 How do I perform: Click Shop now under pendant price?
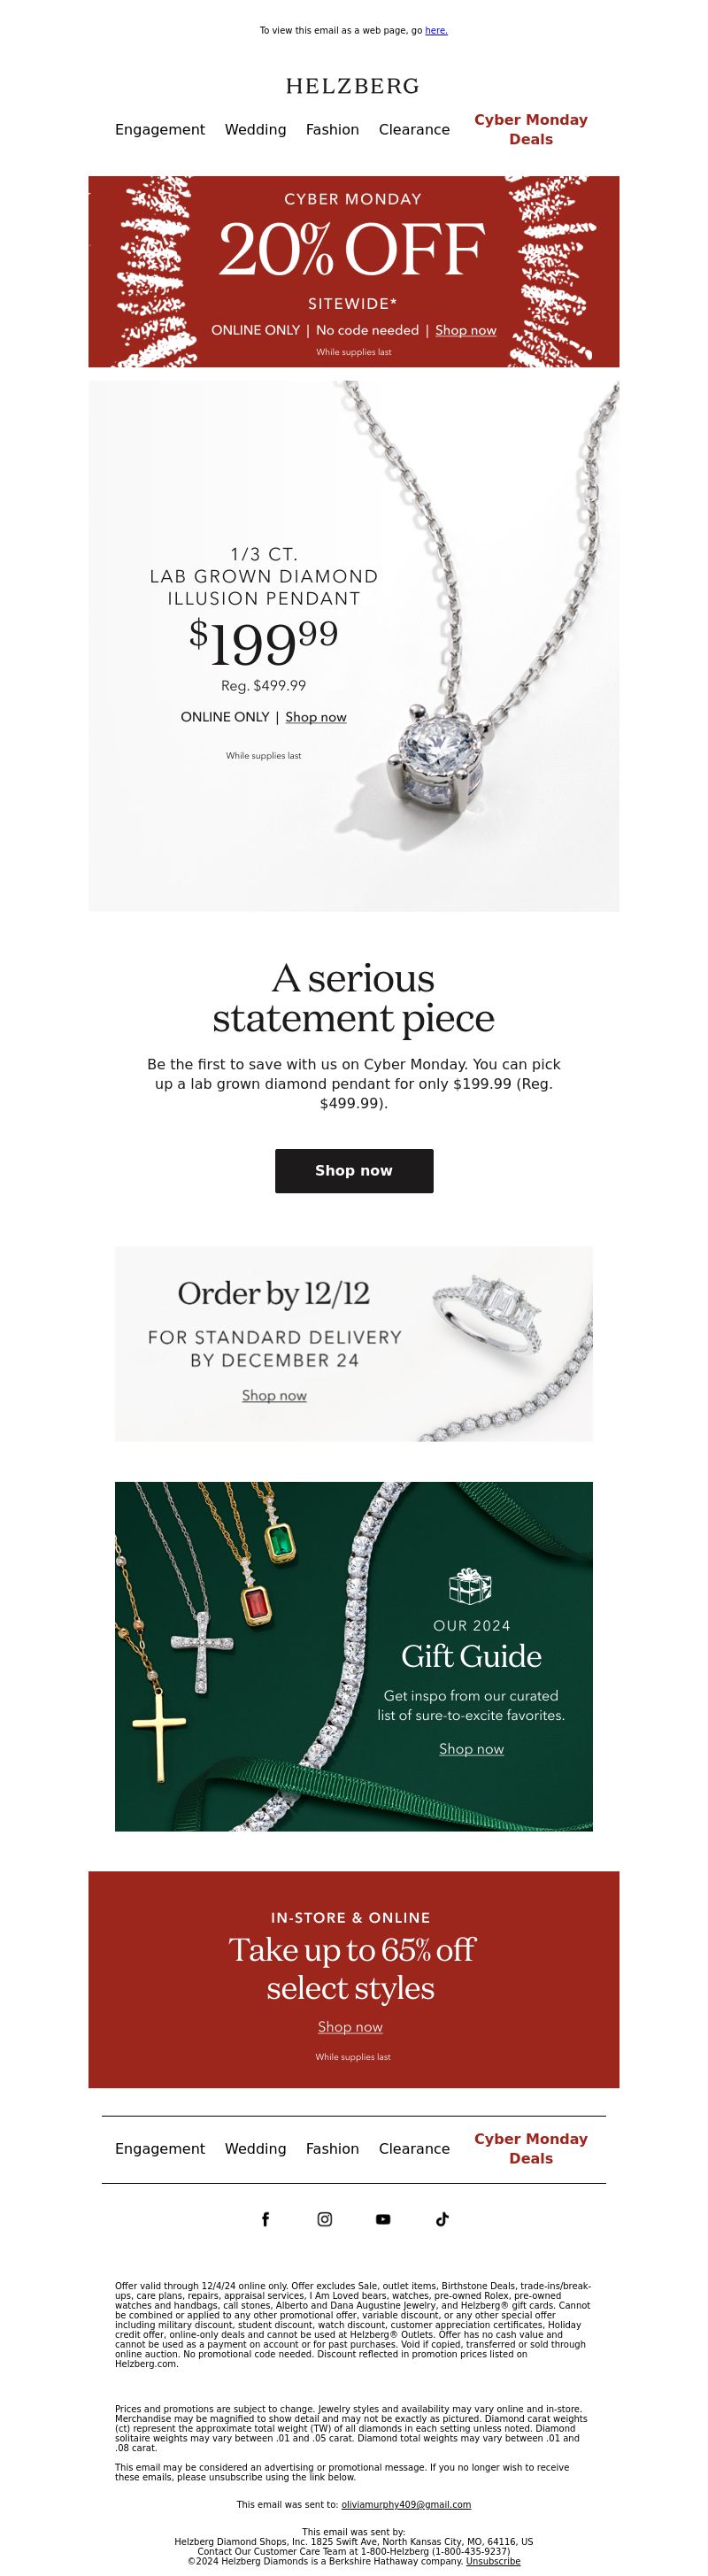[x=316, y=717]
